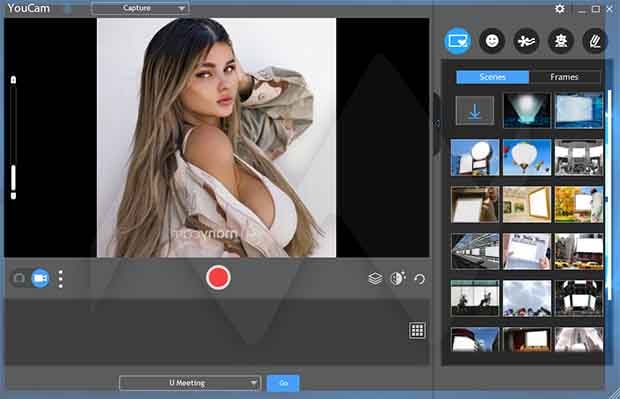
Task: Select the yellow taxi street scene
Action: (x=579, y=252)
